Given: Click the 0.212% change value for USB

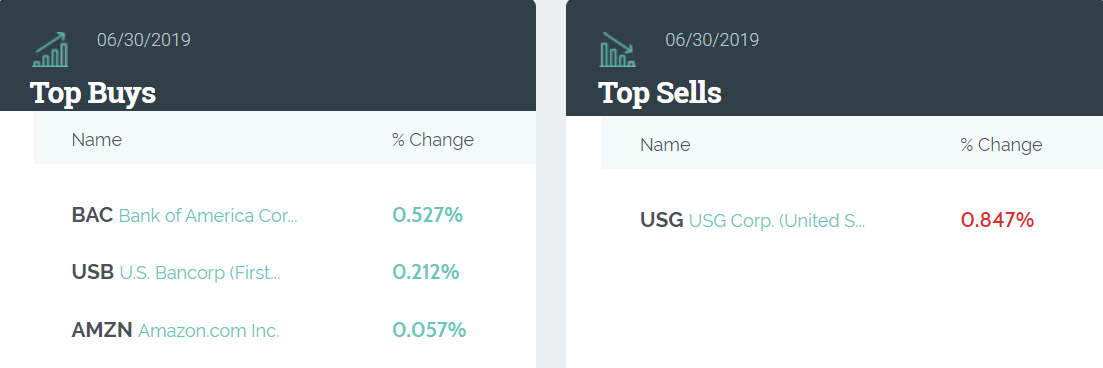Looking at the screenshot, I should [x=426, y=272].
